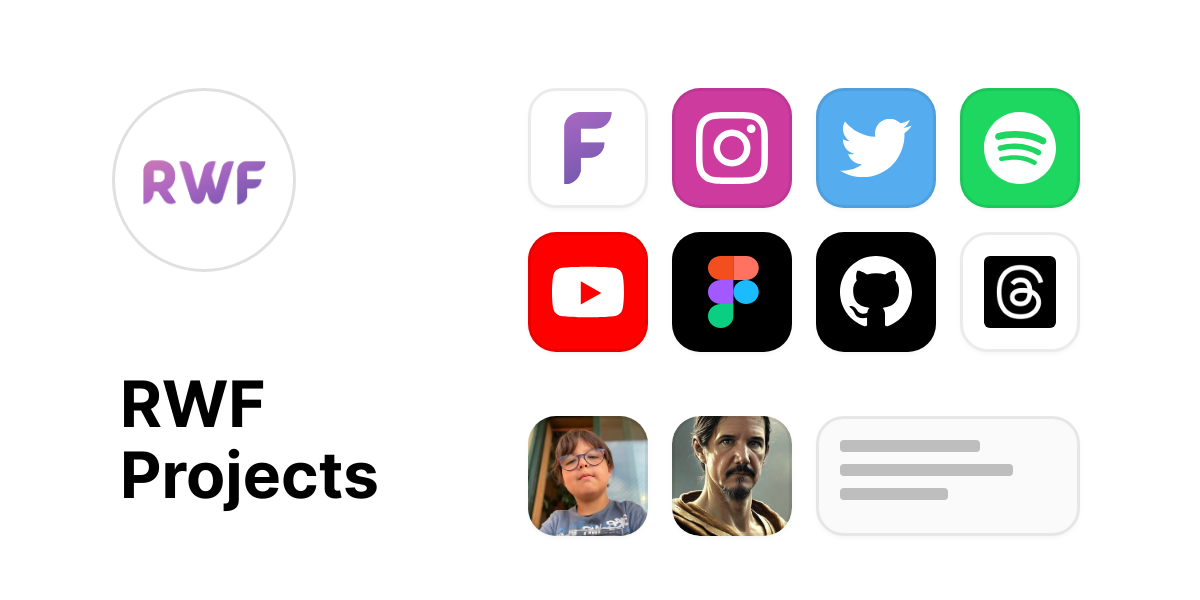Click the "Projects" heading word

249,477
